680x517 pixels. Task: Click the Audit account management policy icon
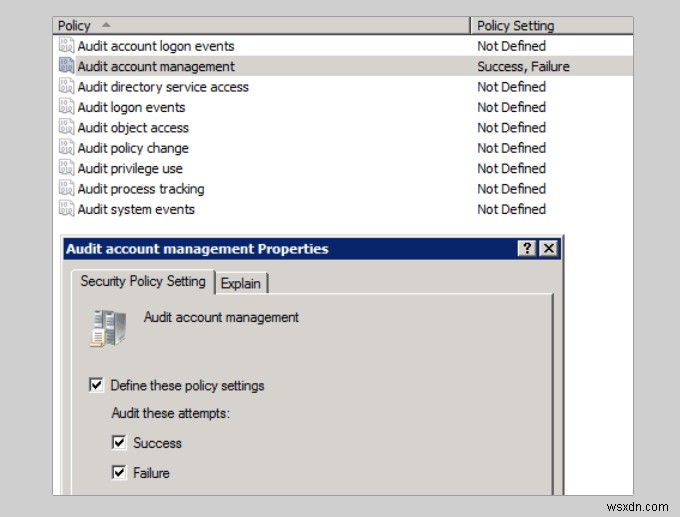[66, 65]
